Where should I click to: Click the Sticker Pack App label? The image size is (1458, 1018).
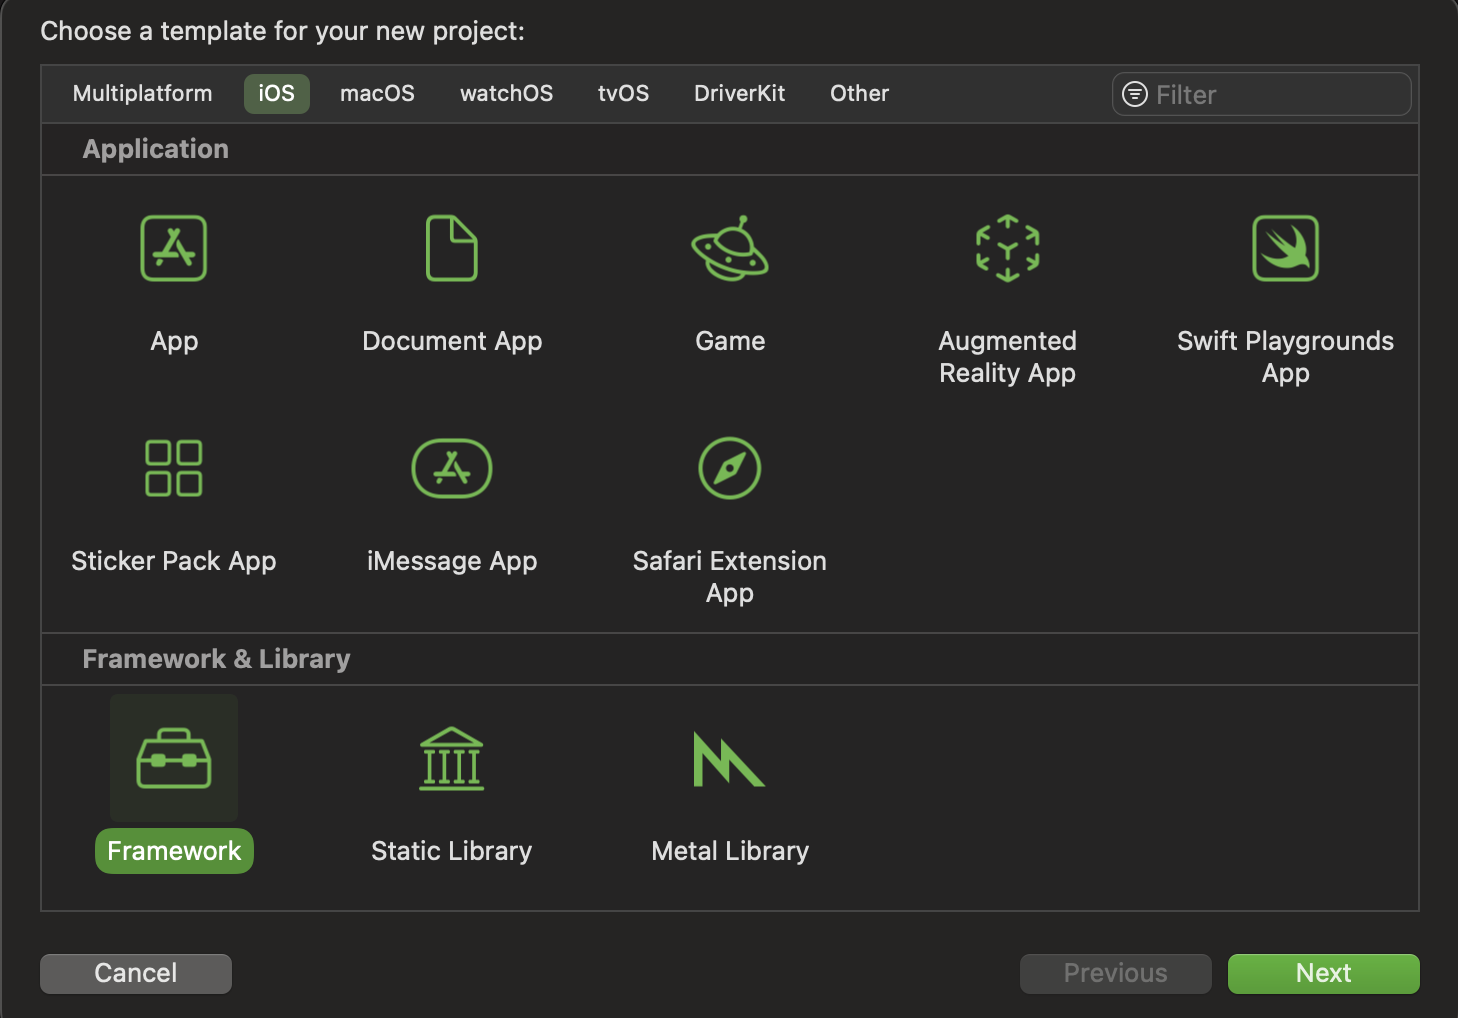tap(174, 561)
